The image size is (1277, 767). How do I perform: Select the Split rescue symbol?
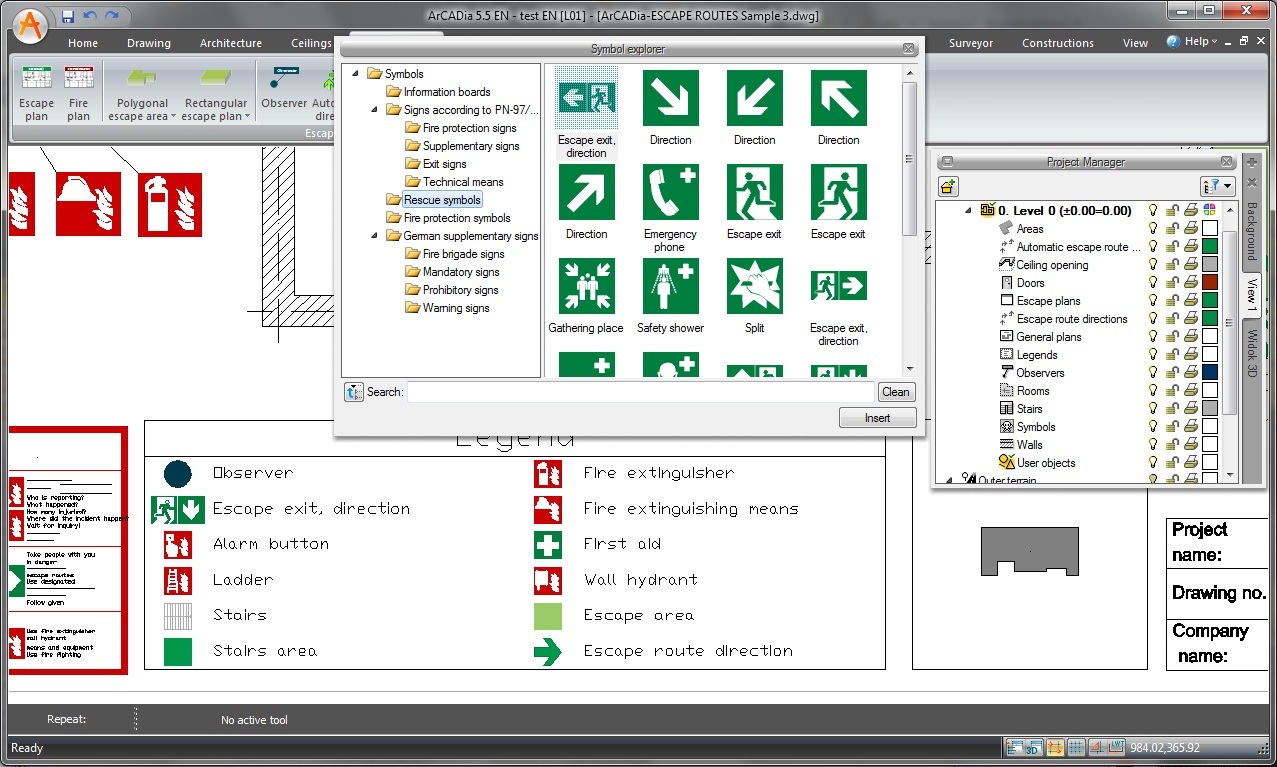click(754, 287)
